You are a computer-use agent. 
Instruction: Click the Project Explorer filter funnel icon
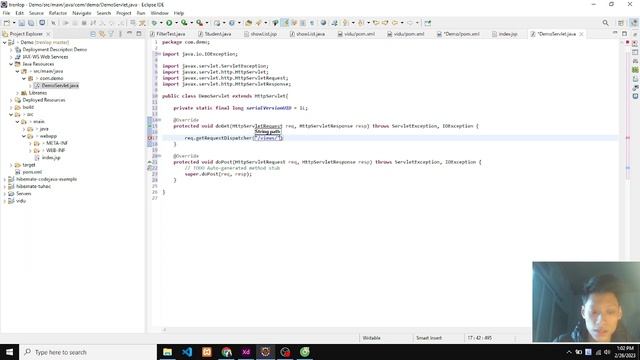click(111, 34)
